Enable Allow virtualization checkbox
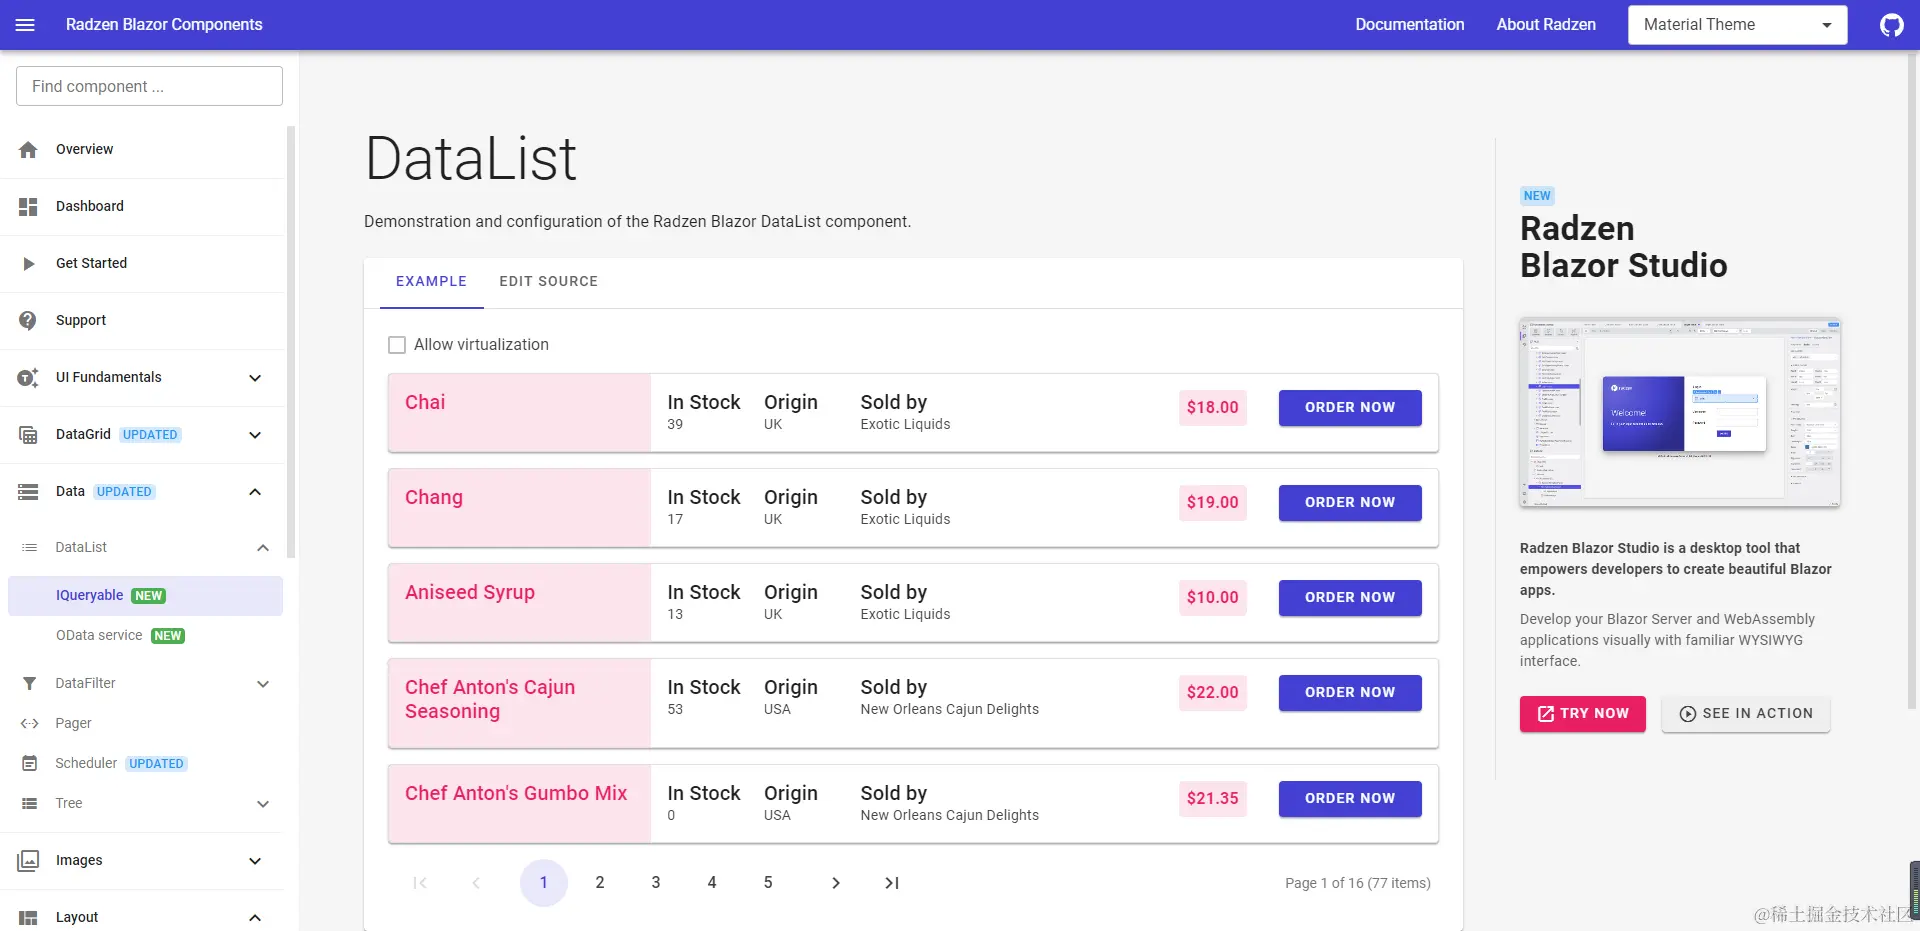The image size is (1920, 931). tap(397, 345)
